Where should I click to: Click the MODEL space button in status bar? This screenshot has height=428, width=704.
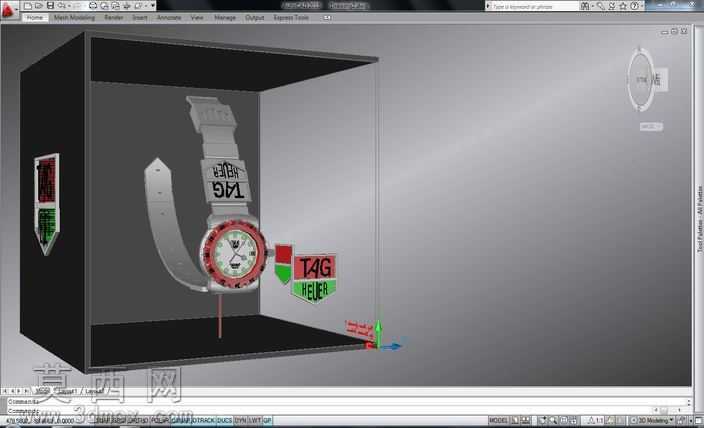(498, 421)
